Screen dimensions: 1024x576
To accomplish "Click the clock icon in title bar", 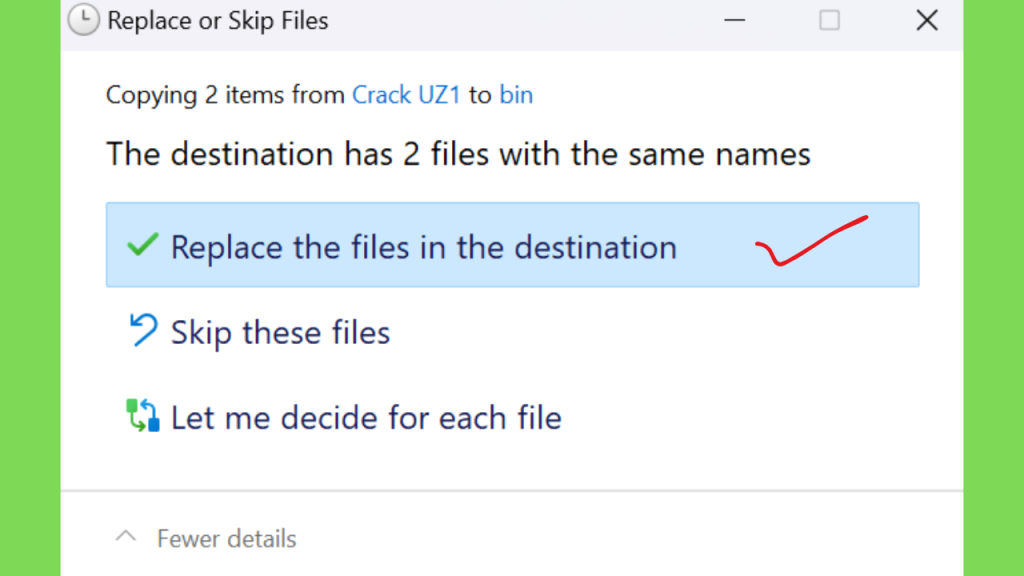I will [x=84, y=20].
